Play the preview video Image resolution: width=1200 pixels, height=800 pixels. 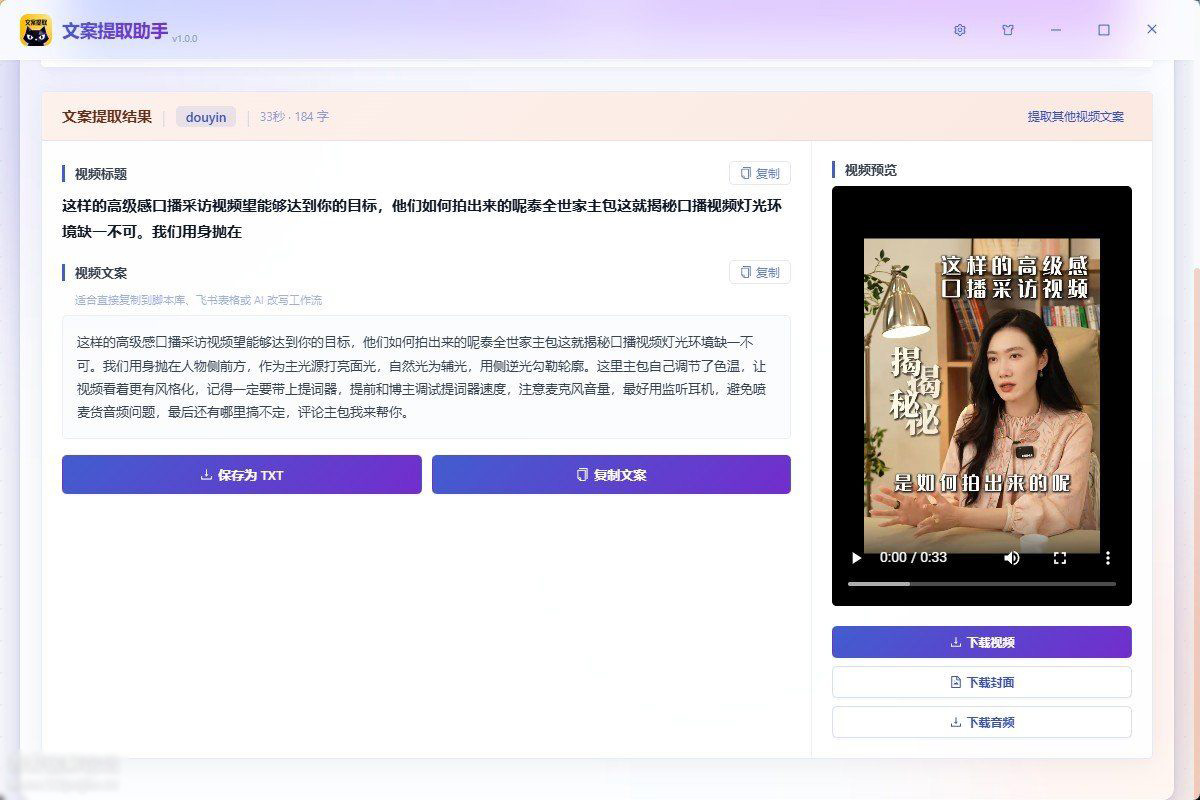click(856, 557)
